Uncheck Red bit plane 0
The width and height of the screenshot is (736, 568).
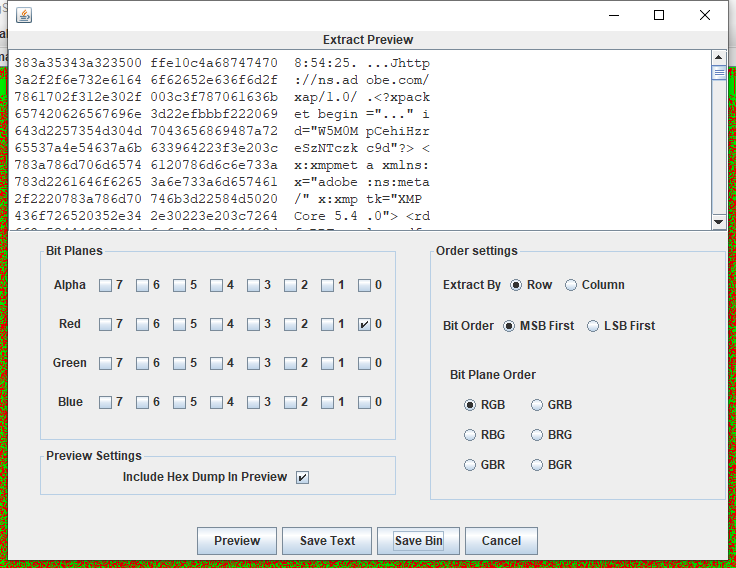tap(364, 324)
